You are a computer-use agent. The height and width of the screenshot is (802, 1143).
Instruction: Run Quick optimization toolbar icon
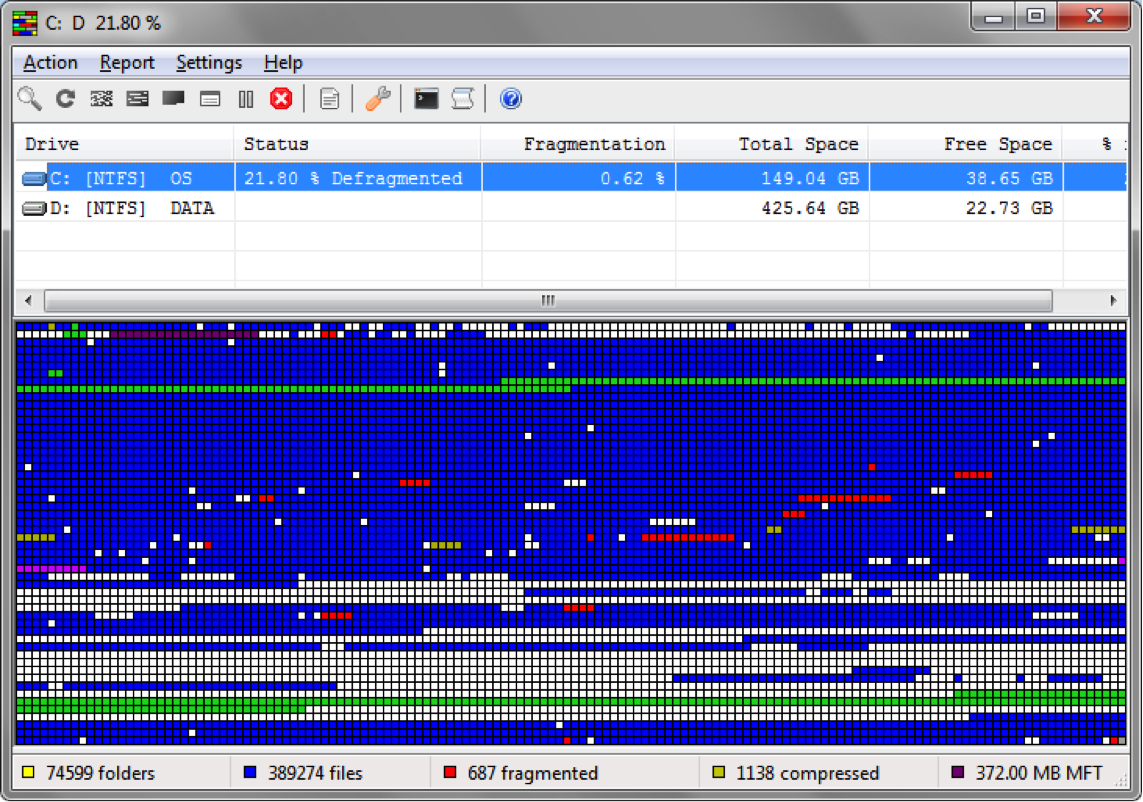(x=137, y=98)
